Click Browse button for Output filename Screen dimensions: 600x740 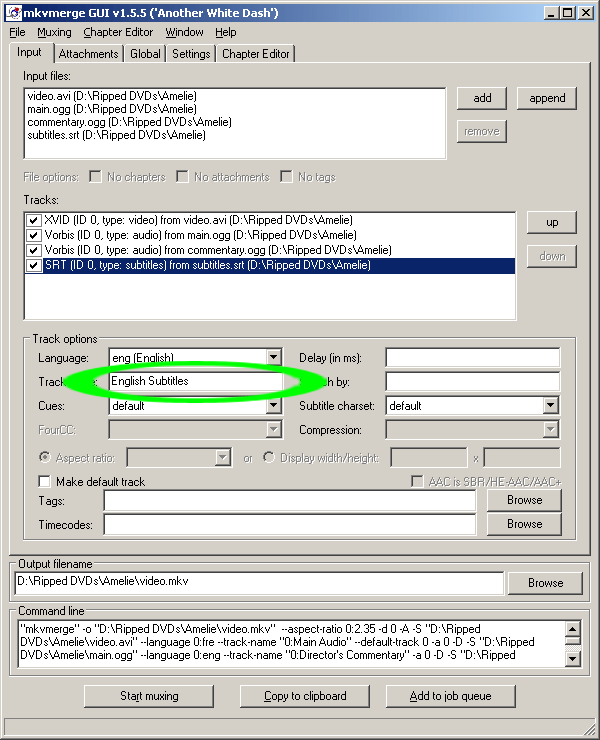545,583
